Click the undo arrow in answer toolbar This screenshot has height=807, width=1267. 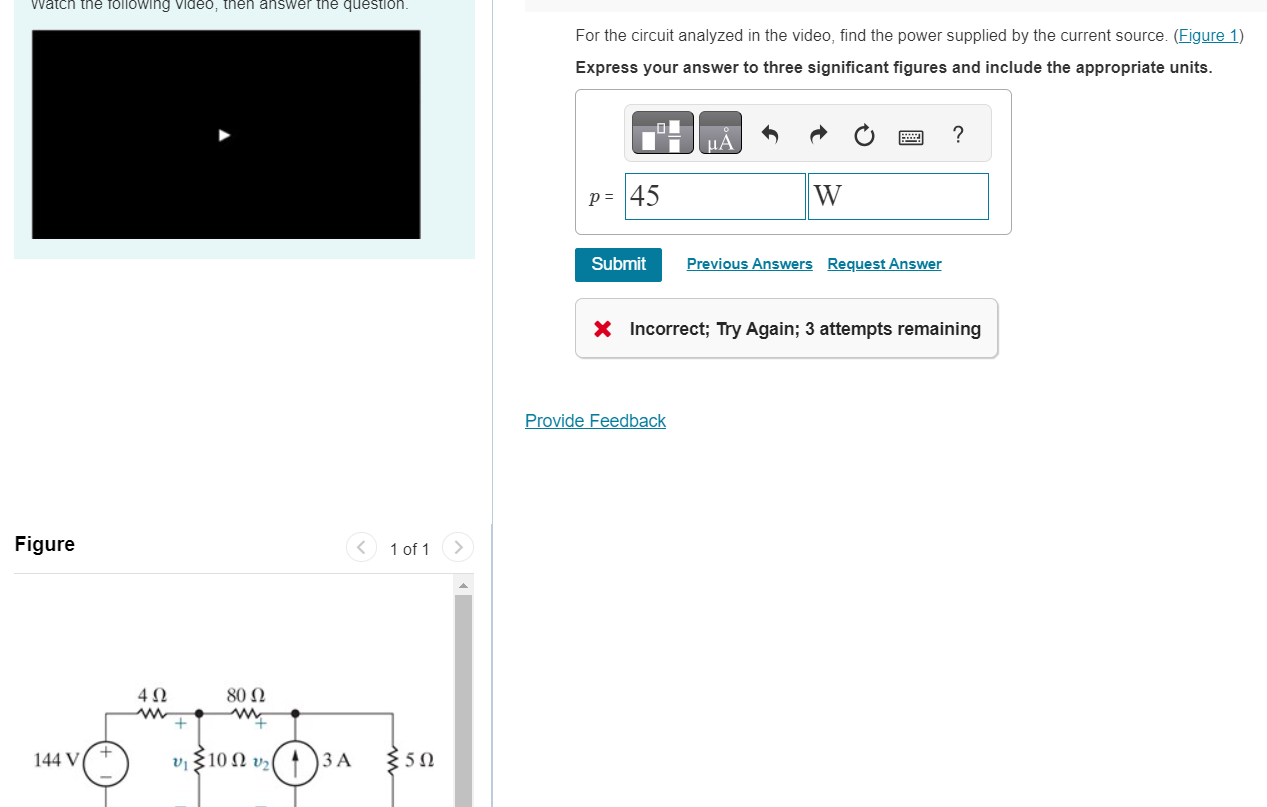(x=770, y=133)
